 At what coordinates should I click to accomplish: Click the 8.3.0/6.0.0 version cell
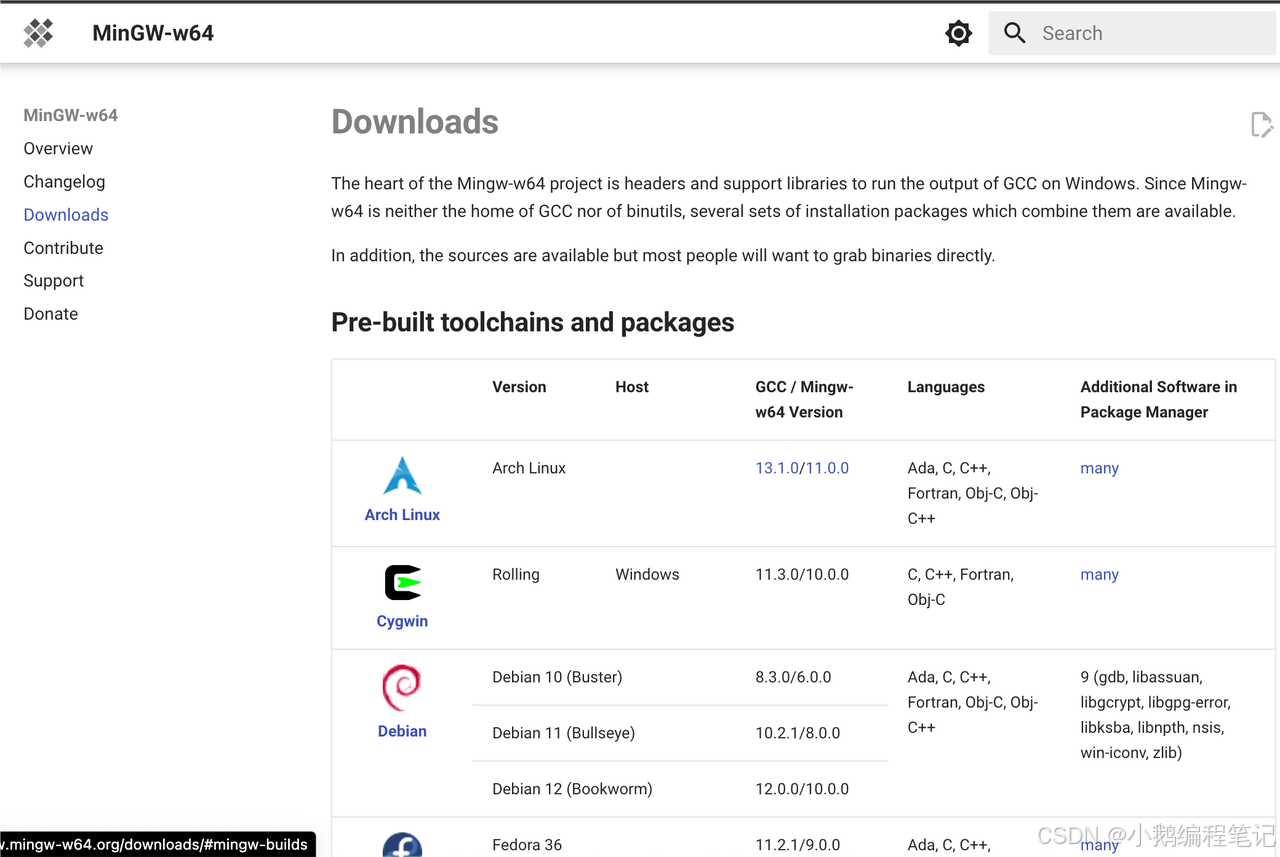tap(793, 677)
